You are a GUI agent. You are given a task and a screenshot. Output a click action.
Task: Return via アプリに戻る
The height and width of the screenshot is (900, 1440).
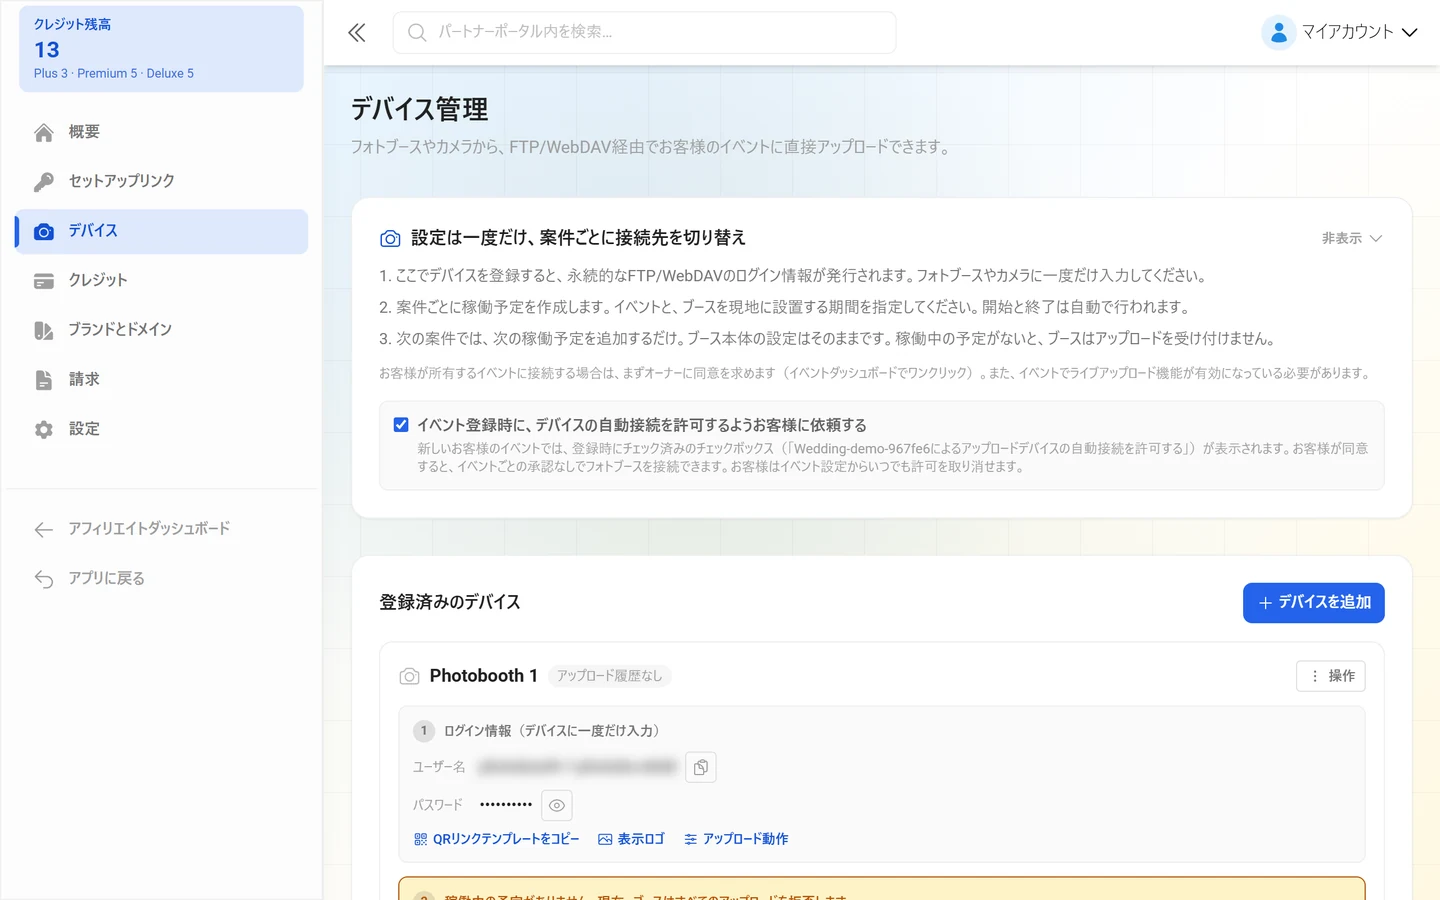(161, 578)
